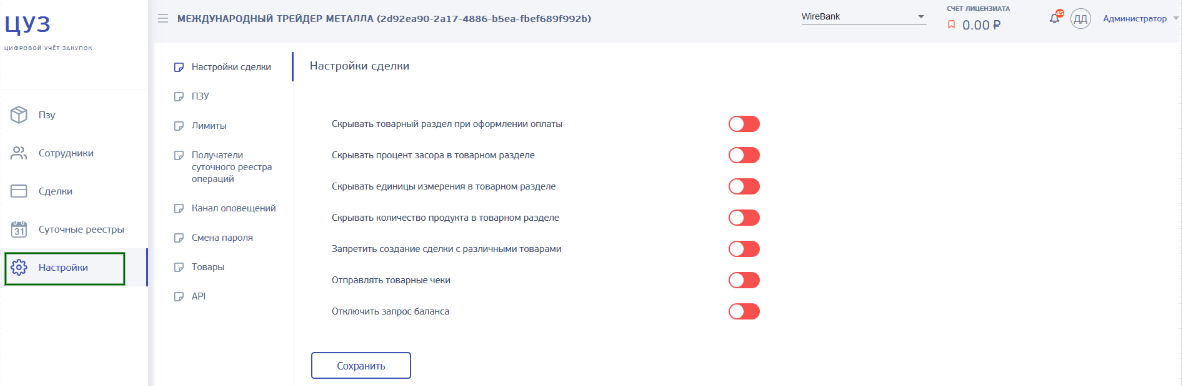
Task: Open the hamburger menu icon
Action: (163, 19)
